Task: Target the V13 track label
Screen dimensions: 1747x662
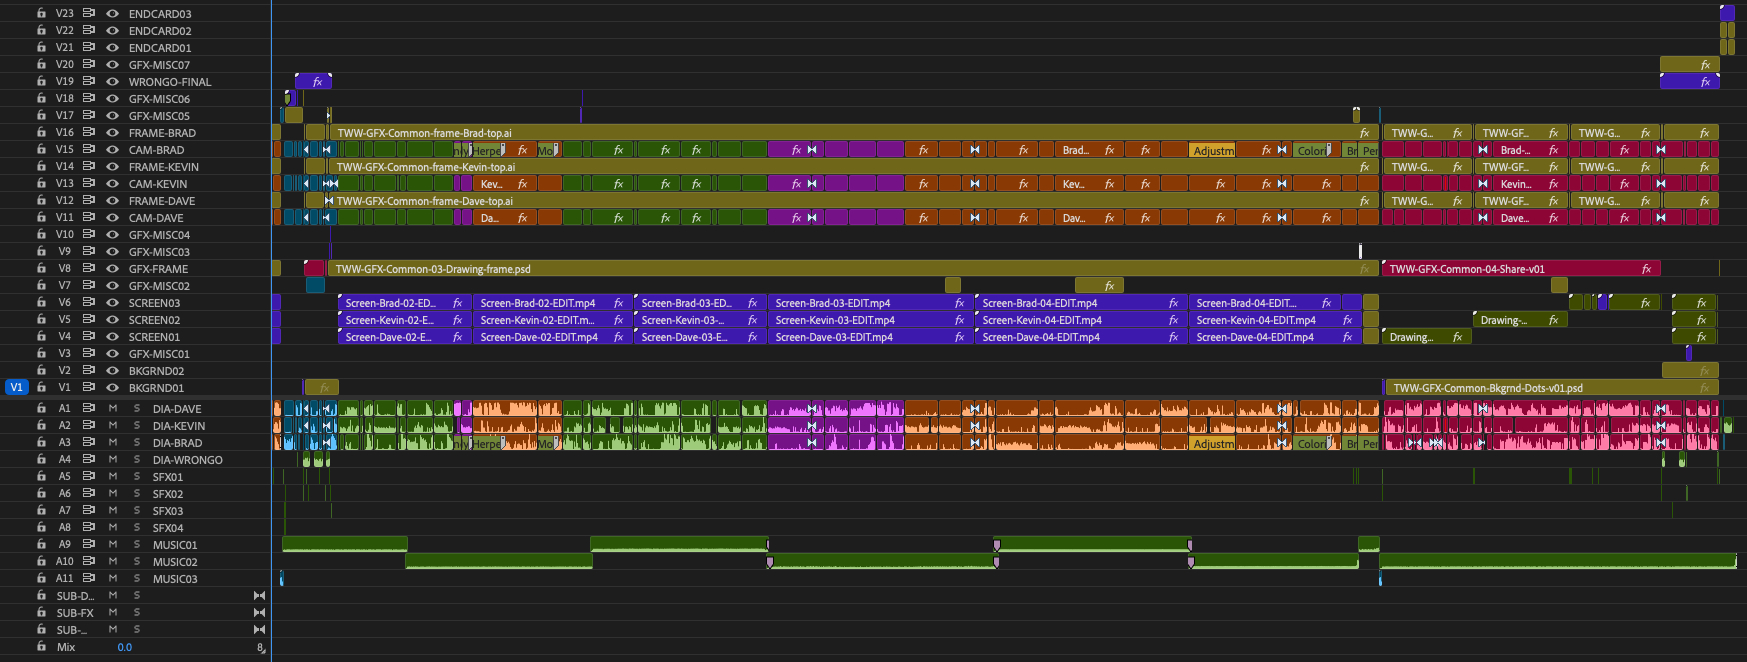Action: [64, 184]
